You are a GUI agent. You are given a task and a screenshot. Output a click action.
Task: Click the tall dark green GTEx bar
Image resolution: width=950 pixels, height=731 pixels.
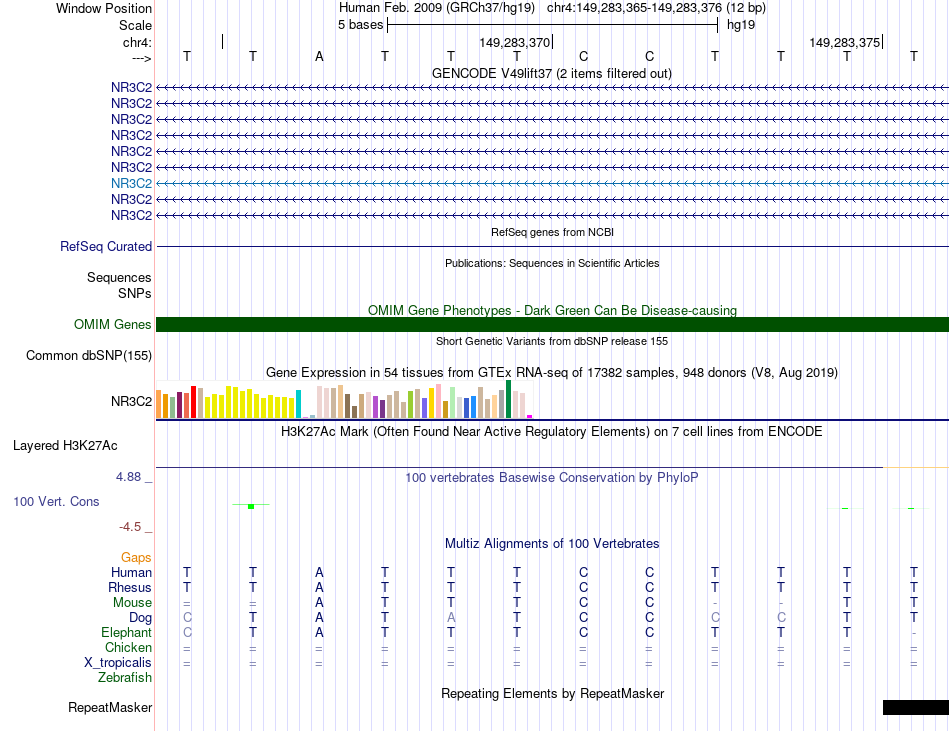(508, 399)
